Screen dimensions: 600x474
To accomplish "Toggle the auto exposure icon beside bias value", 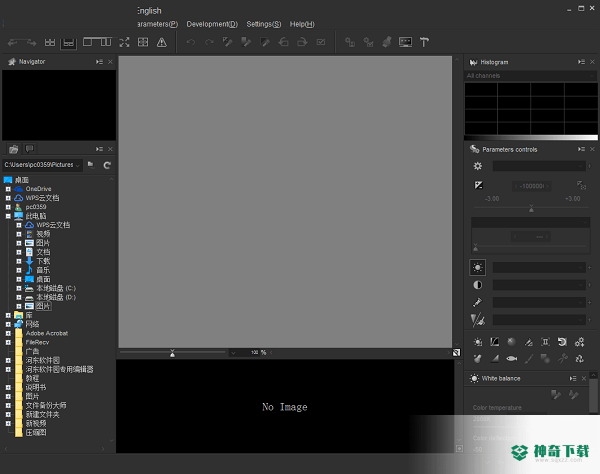I will coord(581,186).
